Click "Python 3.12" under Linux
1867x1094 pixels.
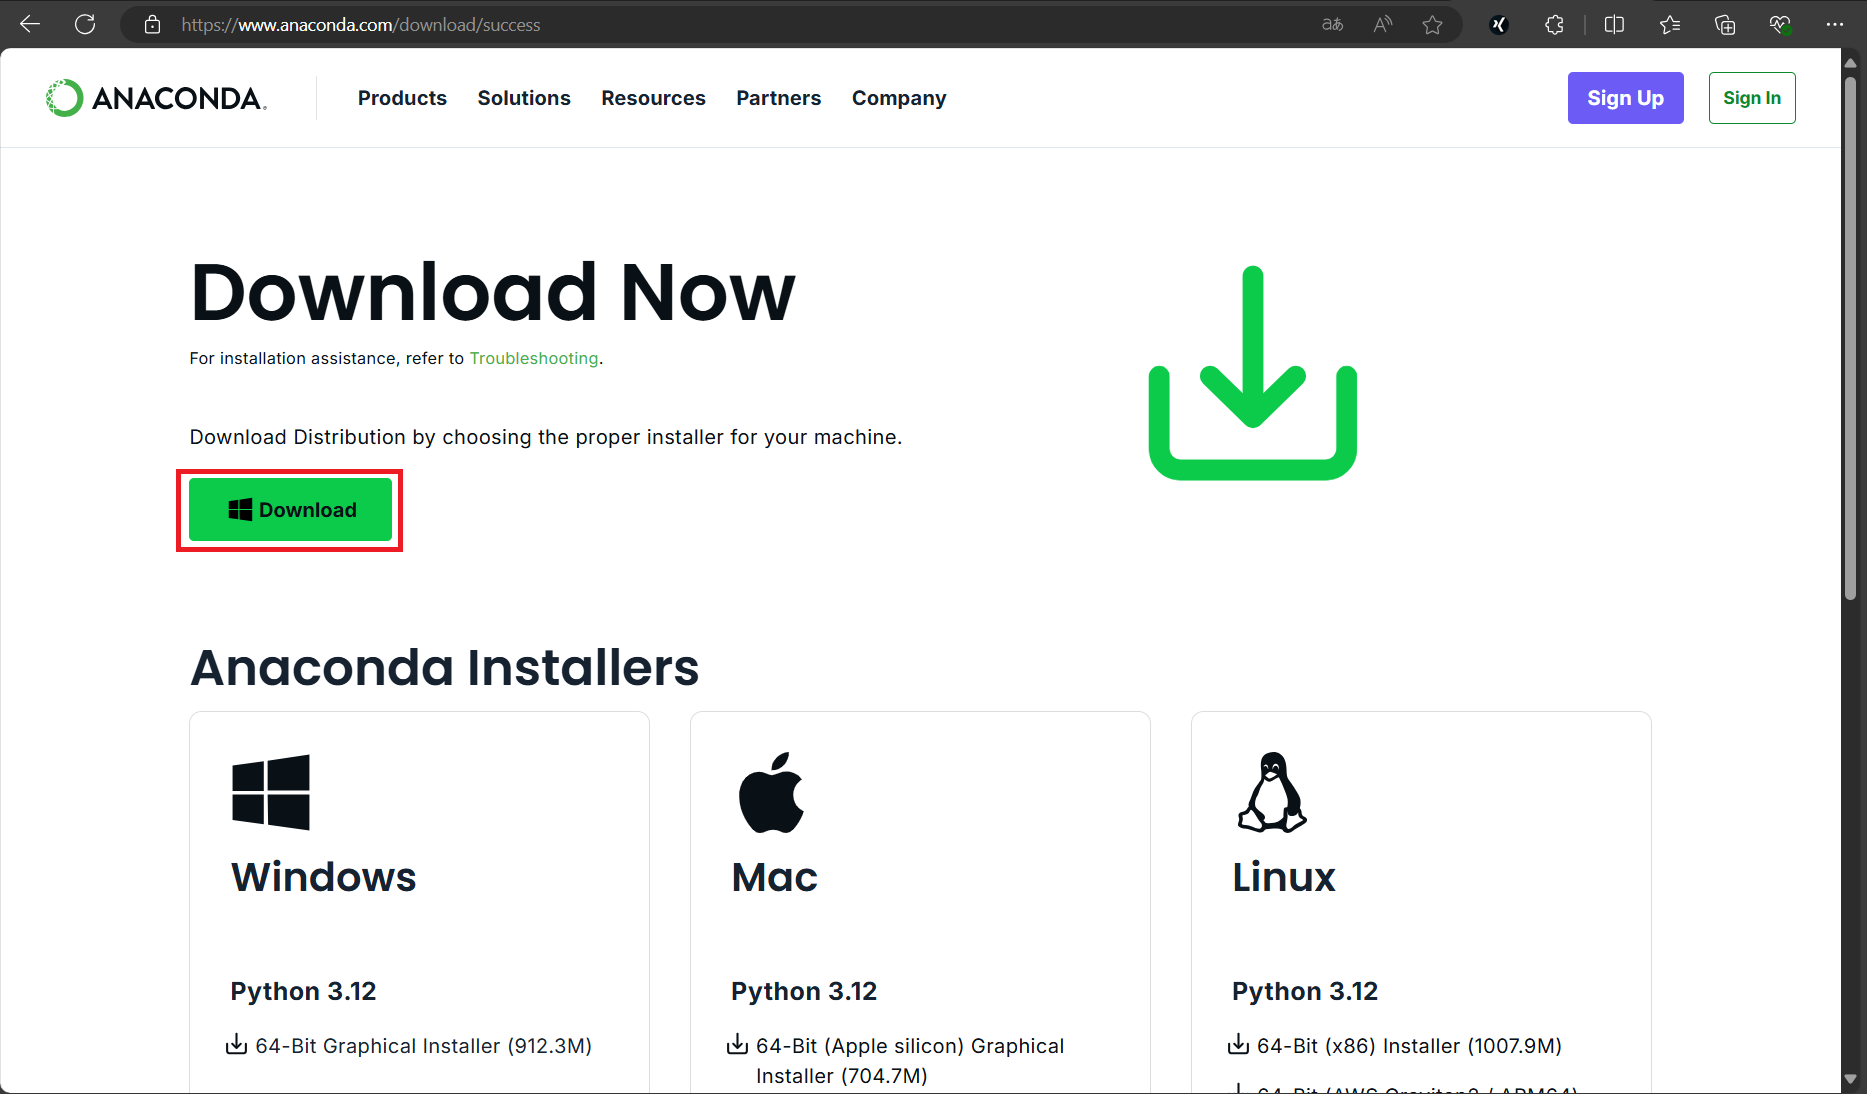click(1305, 991)
